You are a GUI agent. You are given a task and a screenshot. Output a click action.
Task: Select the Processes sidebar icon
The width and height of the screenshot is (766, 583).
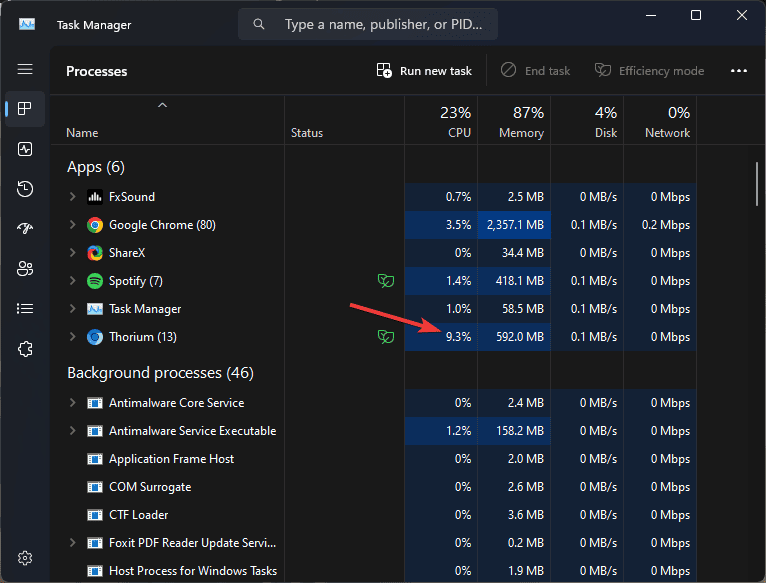coord(25,108)
